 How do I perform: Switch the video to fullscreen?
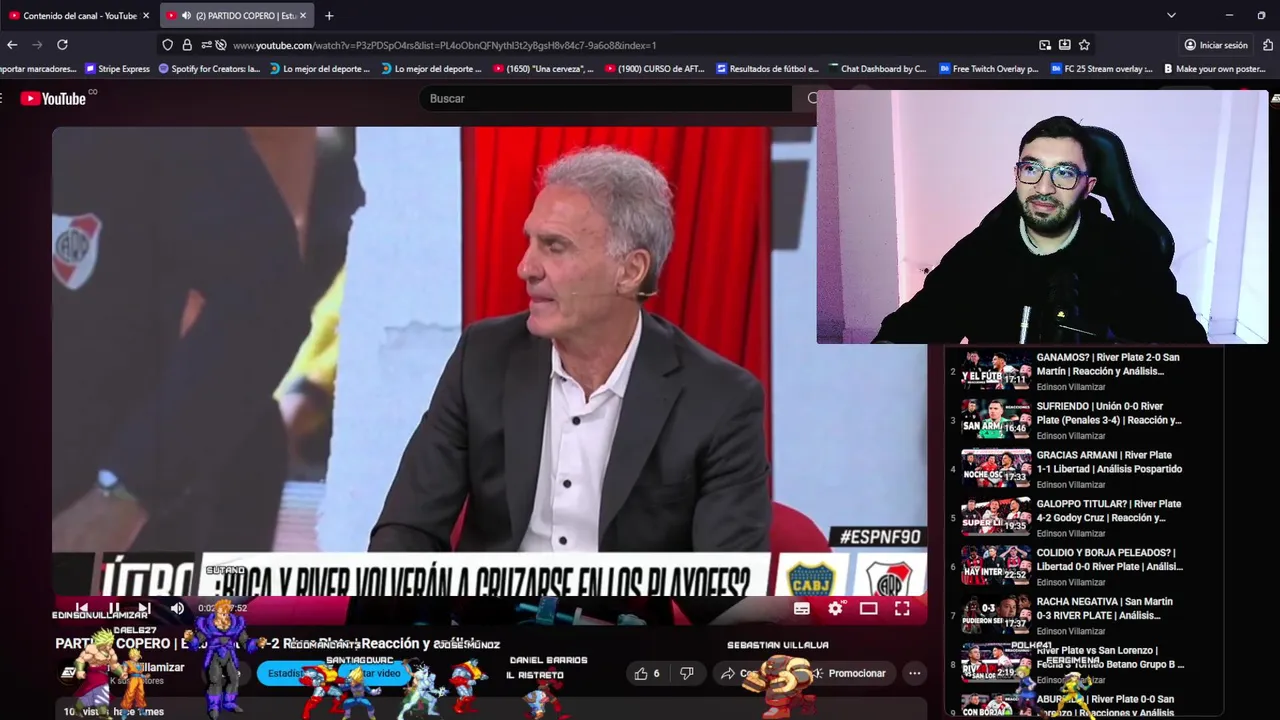pos(902,608)
